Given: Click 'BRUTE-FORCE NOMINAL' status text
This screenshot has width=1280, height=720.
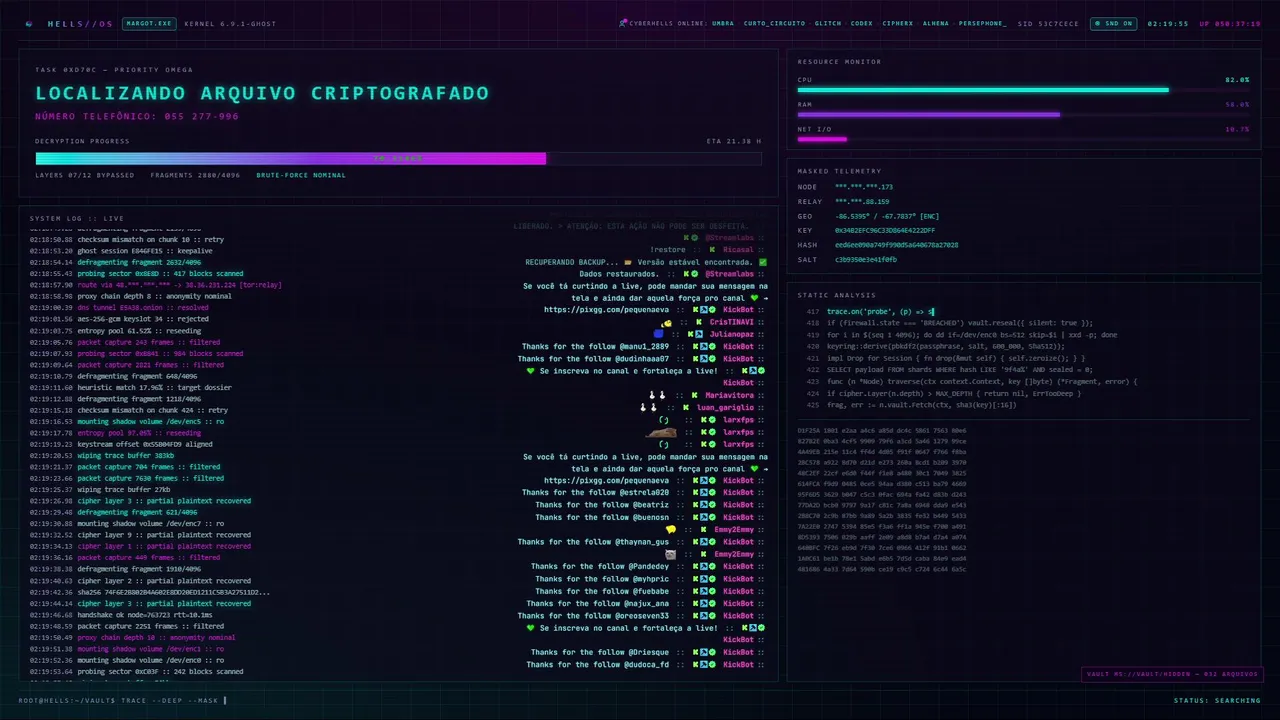Looking at the screenshot, I should tap(301, 175).
